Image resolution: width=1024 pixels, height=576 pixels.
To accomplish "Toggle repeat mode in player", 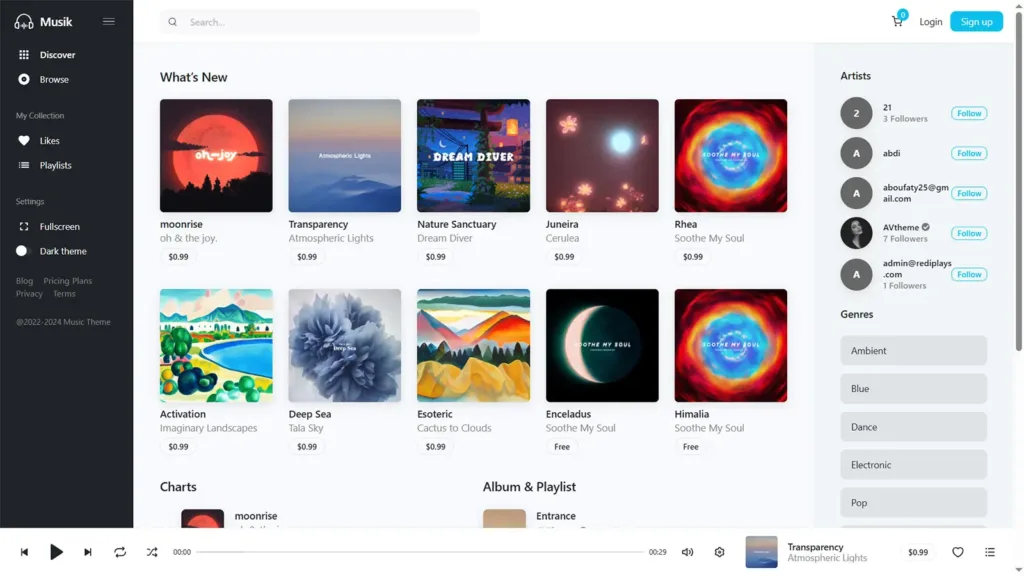I will 120,552.
